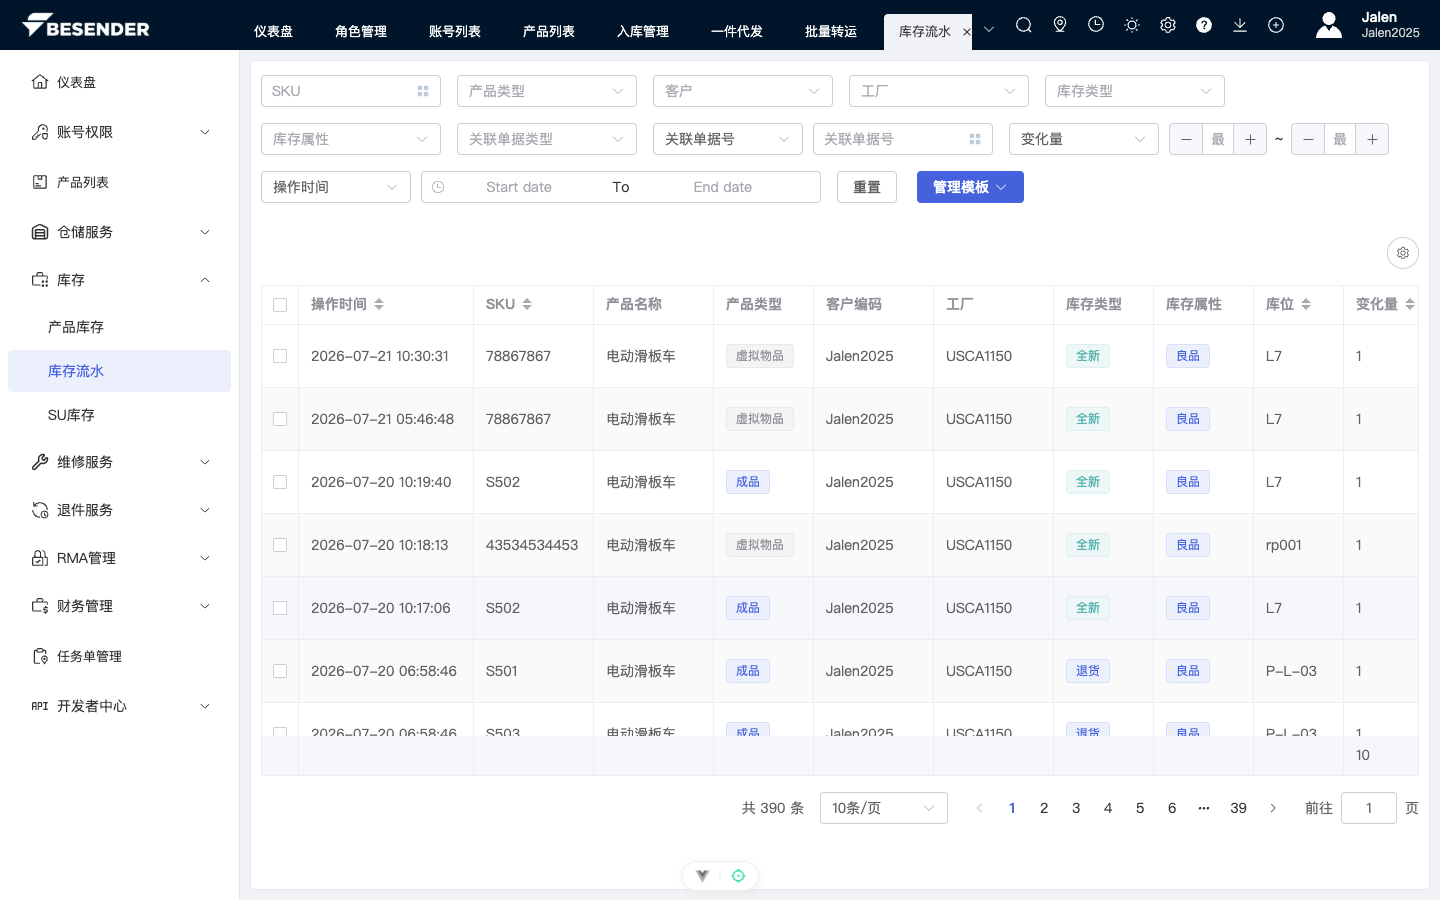Sort by 变化量 column arrows

coord(1410,304)
